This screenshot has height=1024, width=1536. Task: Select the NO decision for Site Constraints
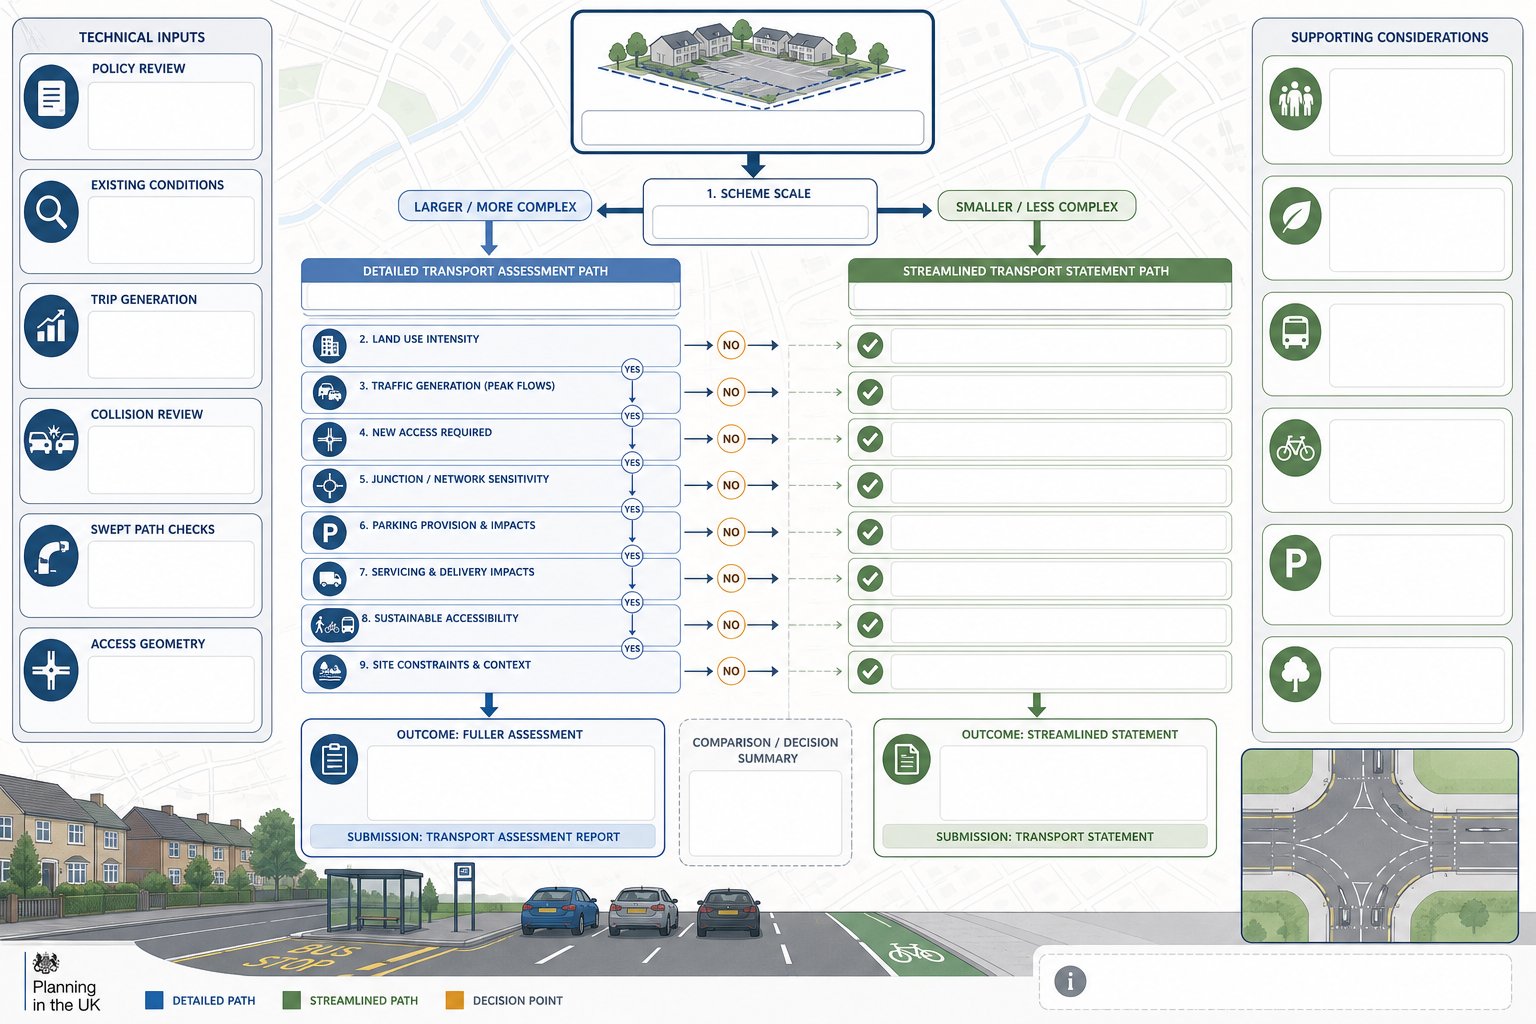coord(731,671)
